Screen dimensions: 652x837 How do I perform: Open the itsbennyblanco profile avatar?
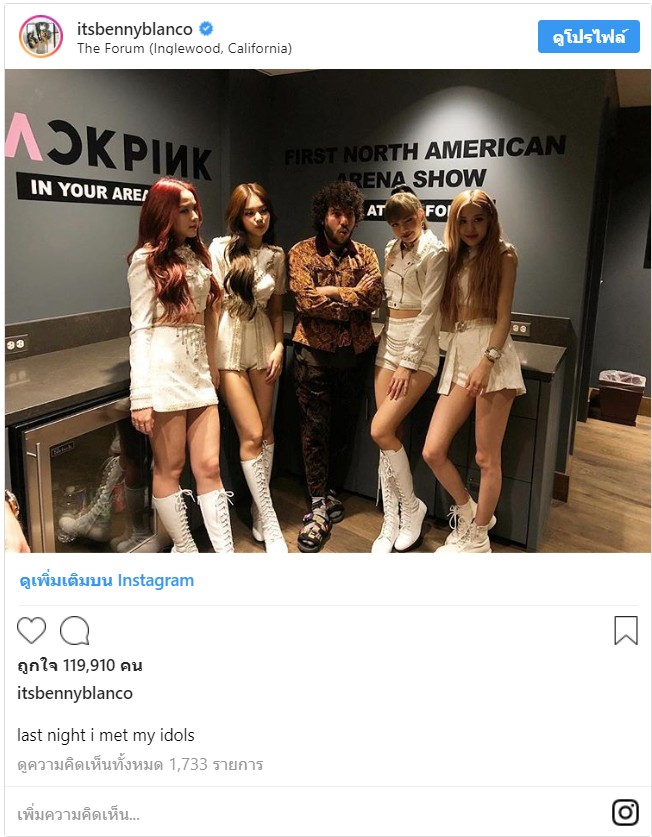[41, 36]
